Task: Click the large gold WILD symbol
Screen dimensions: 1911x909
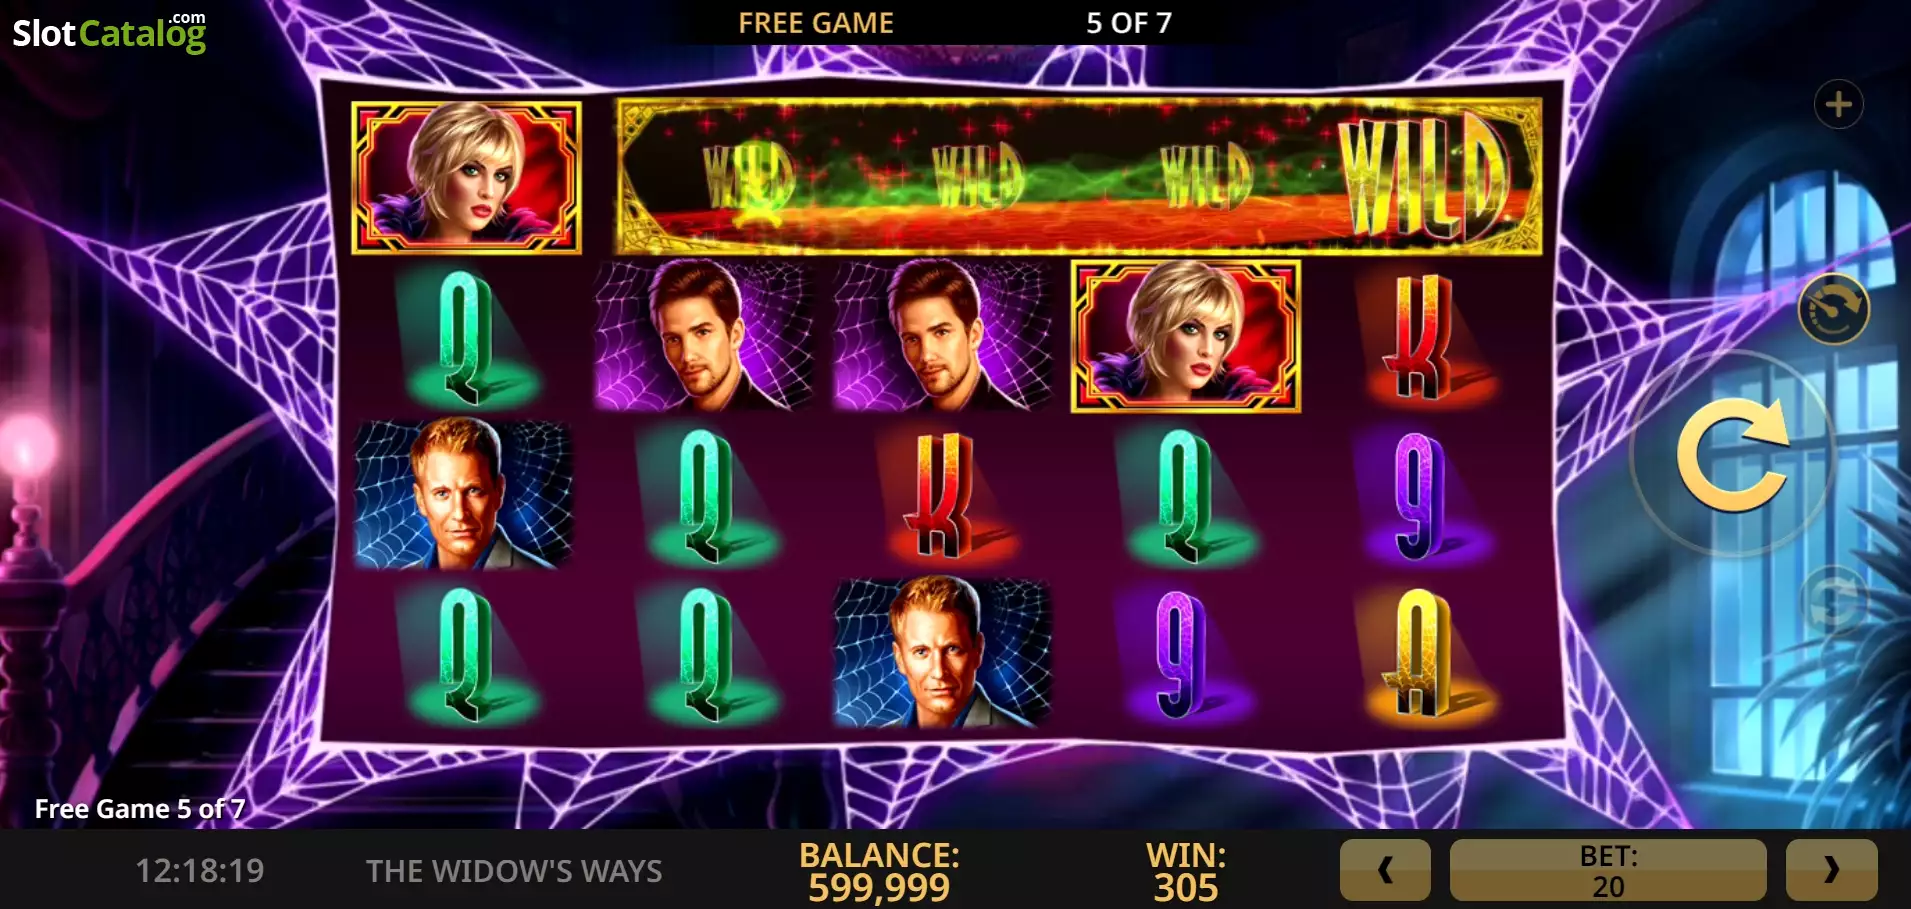Action: 1424,177
